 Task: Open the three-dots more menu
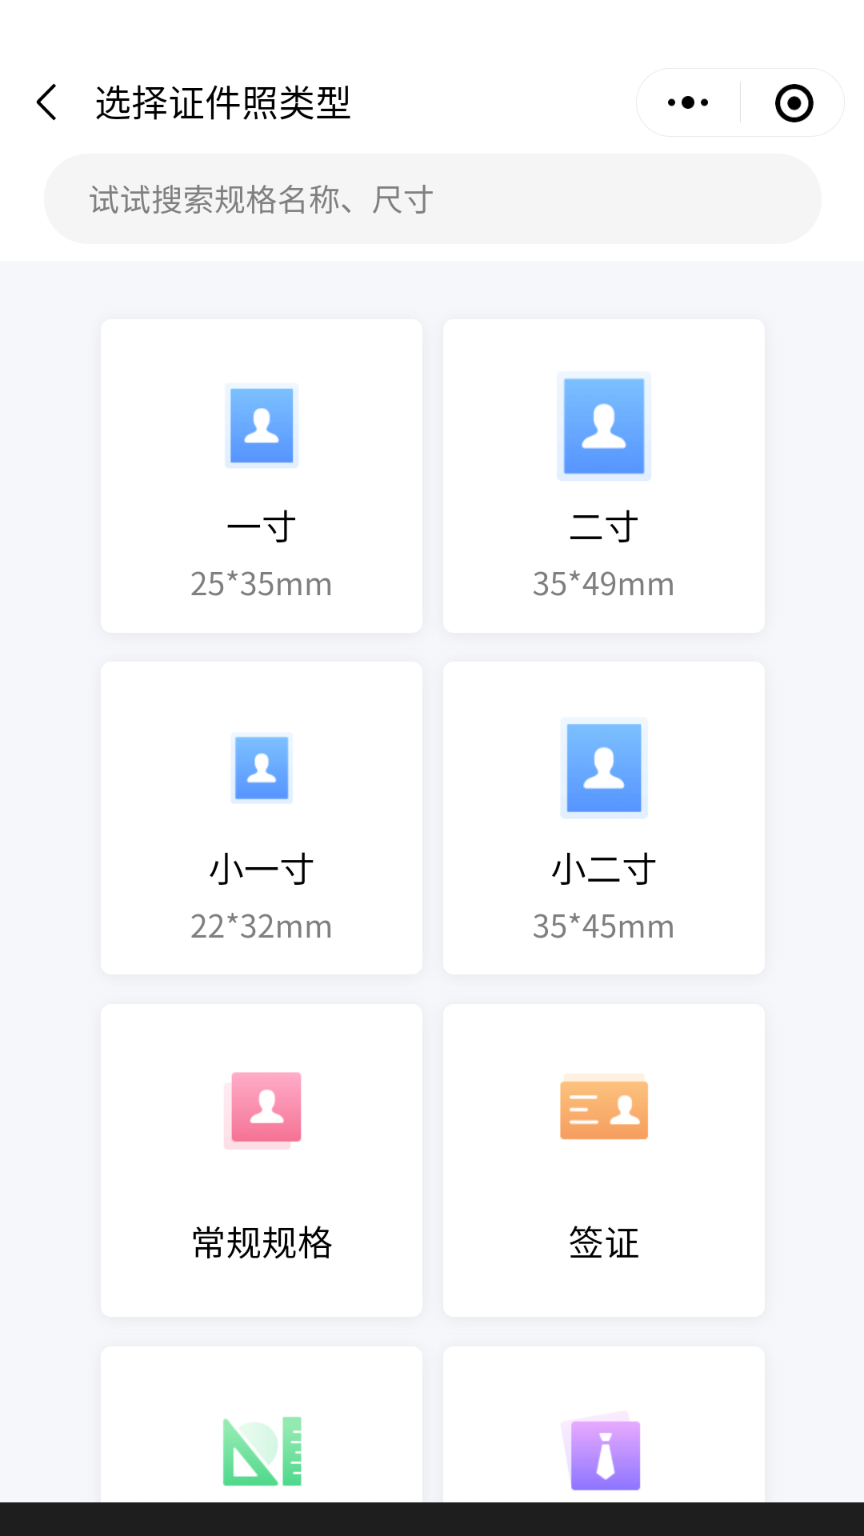point(688,102)
